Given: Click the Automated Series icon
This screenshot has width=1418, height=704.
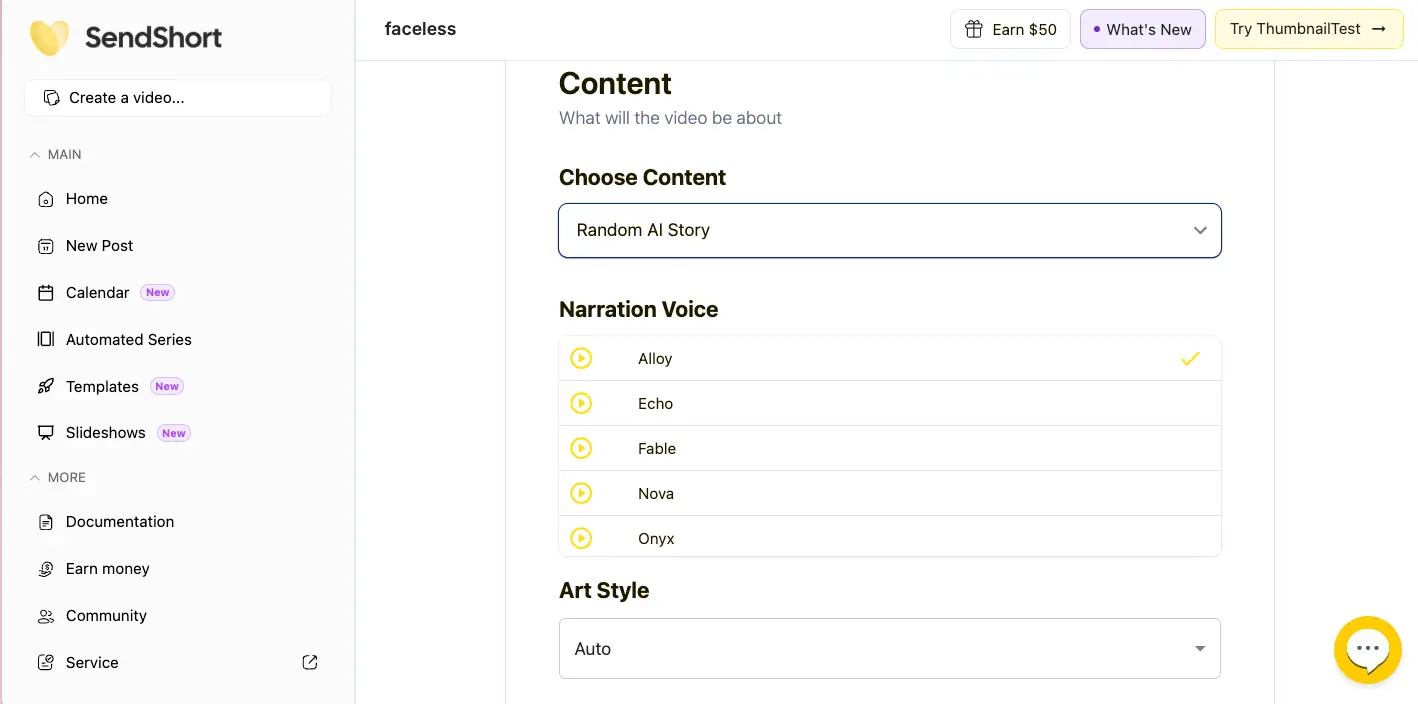Looking at the screenshot, I should (x=45, y=339).
